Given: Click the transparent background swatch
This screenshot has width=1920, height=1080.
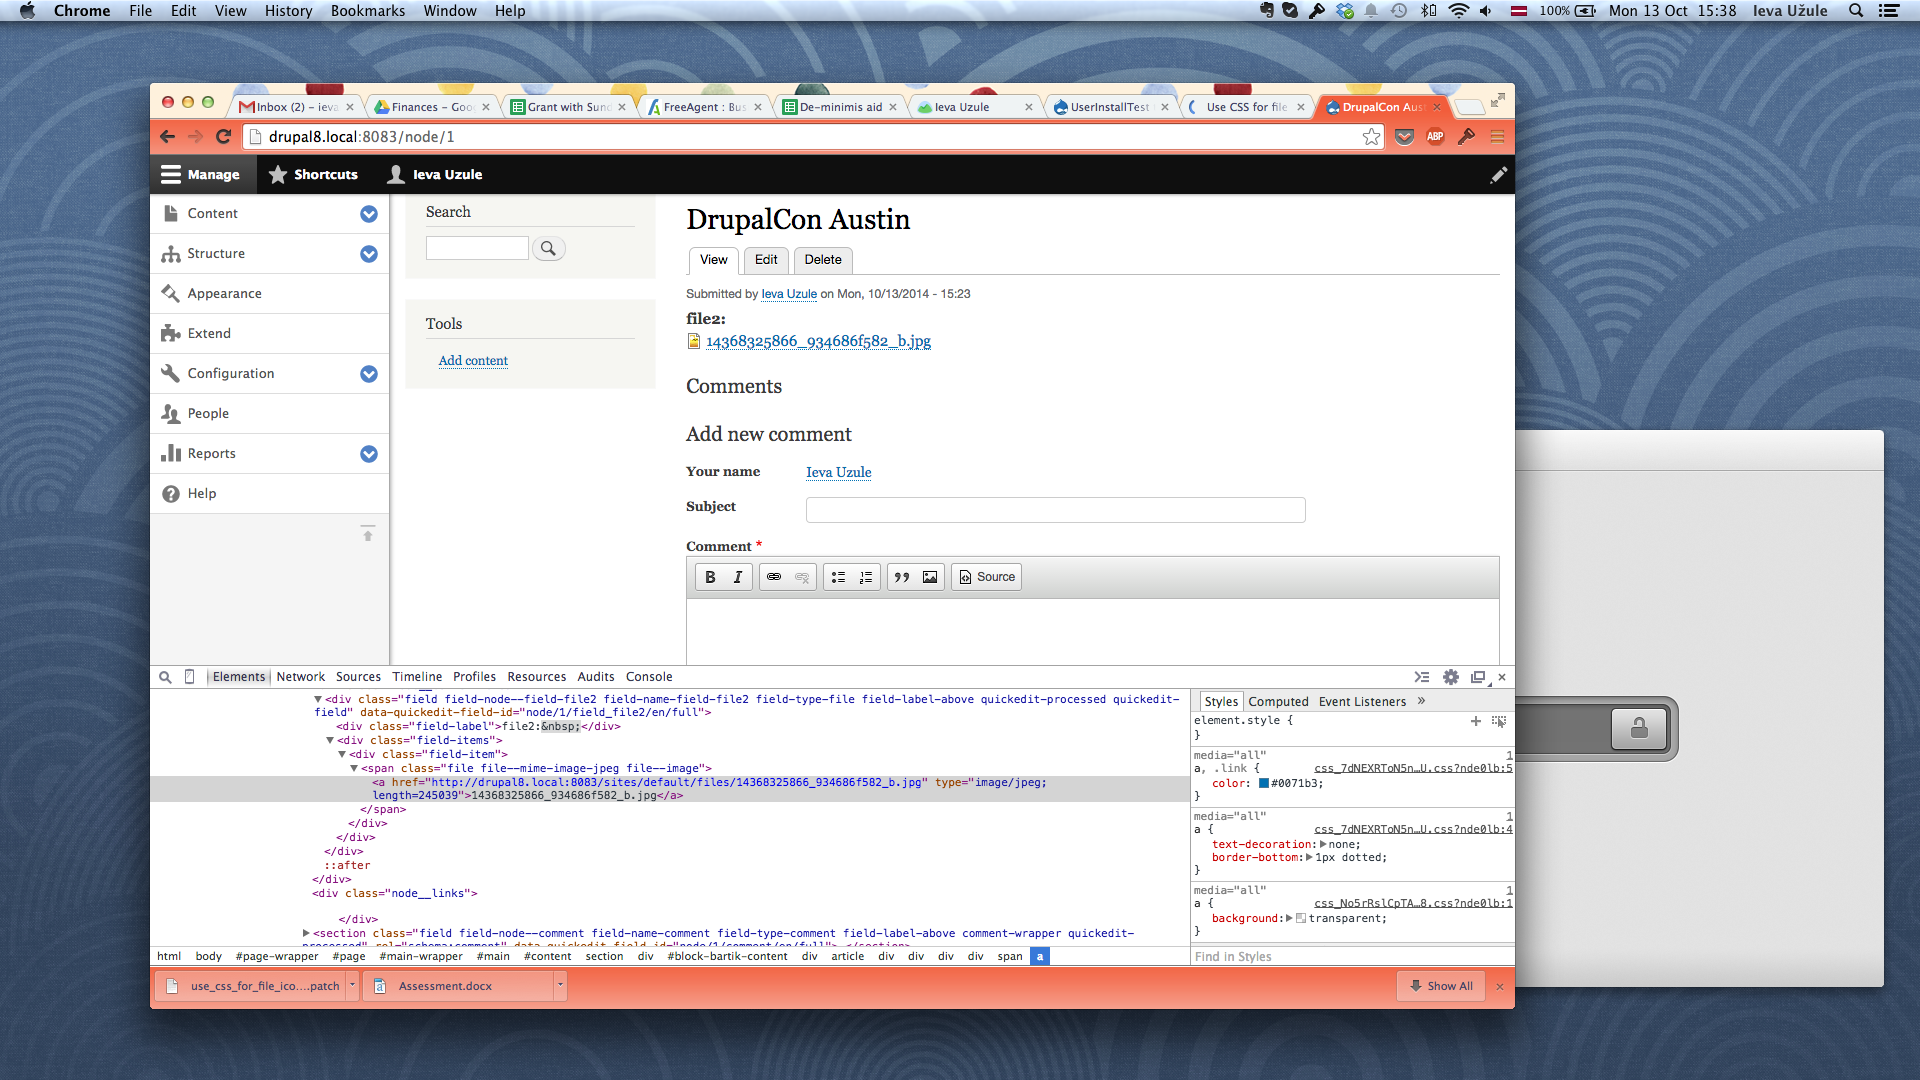Looking at the screenshot, I should (1301, 918).
